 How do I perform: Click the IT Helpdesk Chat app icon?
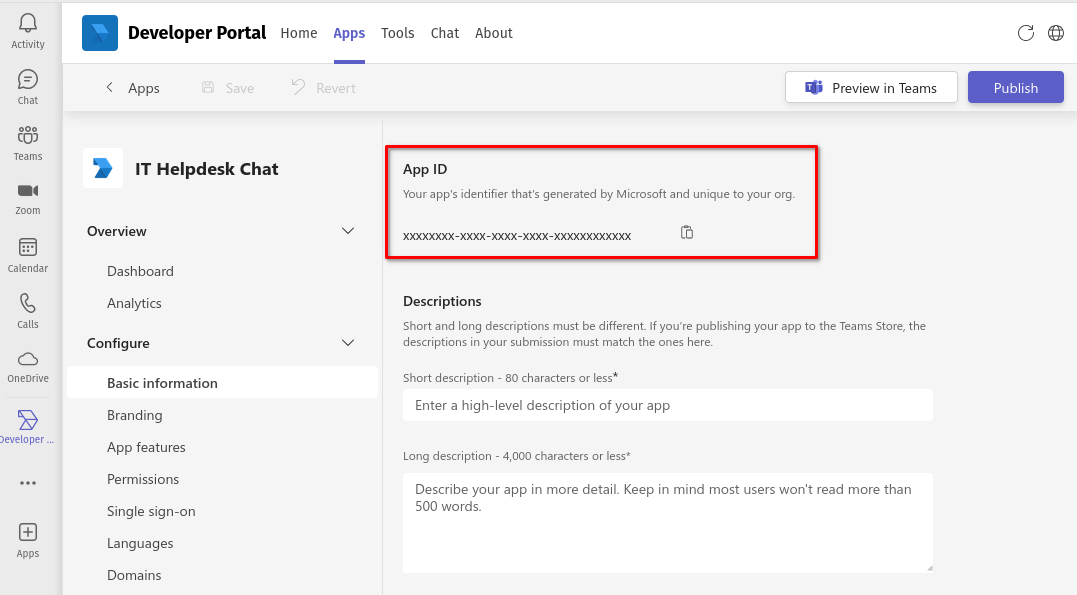pos(103,168)
